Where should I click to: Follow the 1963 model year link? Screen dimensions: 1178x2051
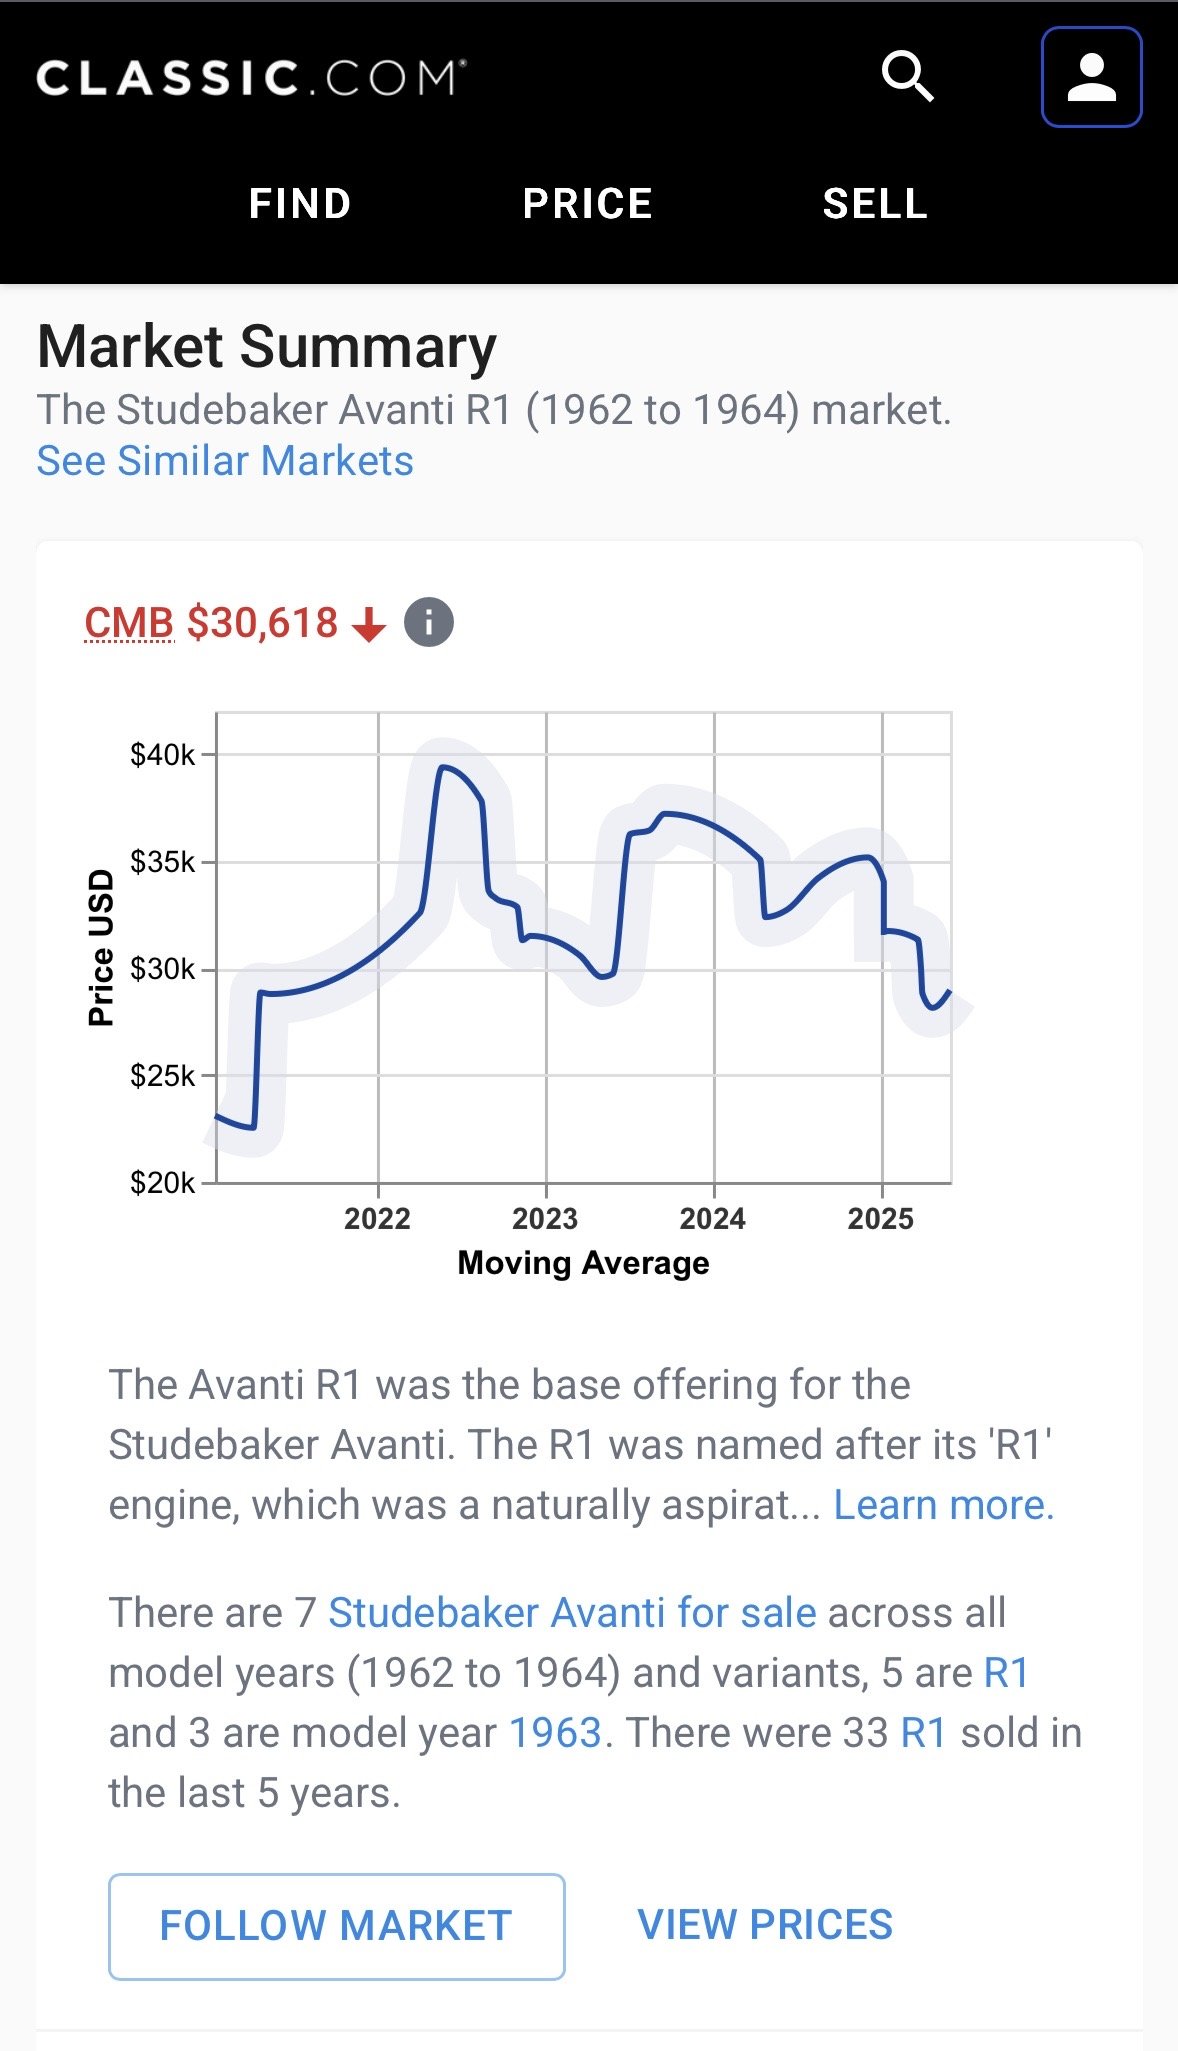[555, 1733]
